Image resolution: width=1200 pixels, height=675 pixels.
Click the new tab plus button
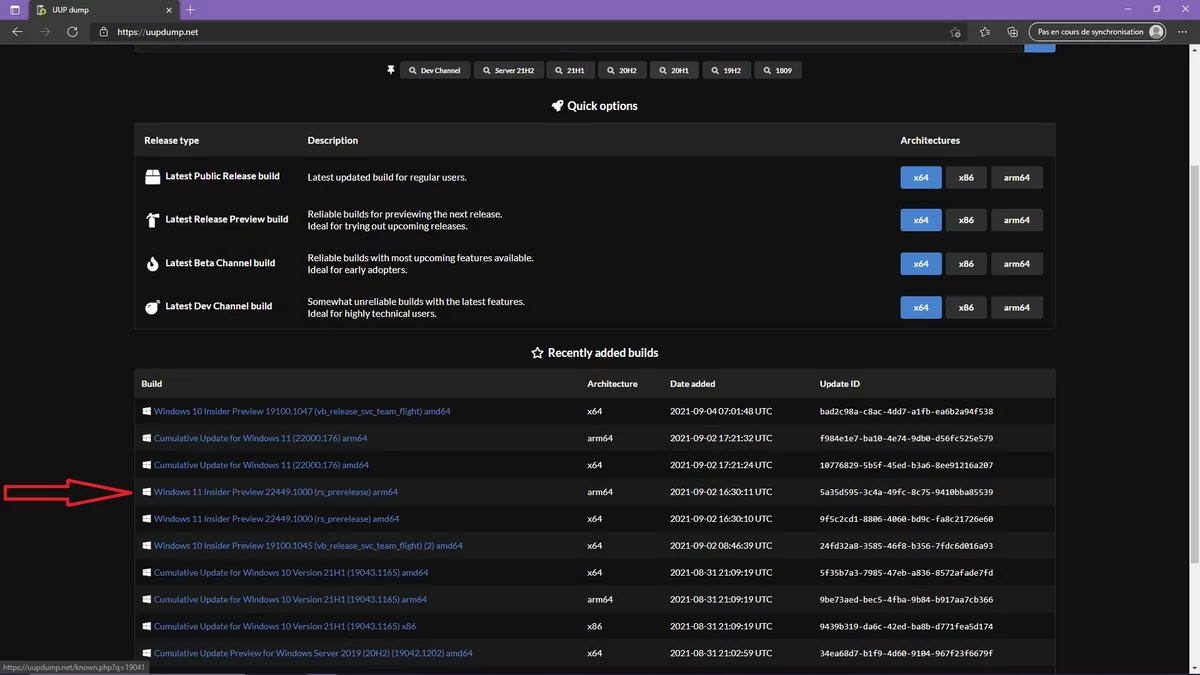pos(190,10)
